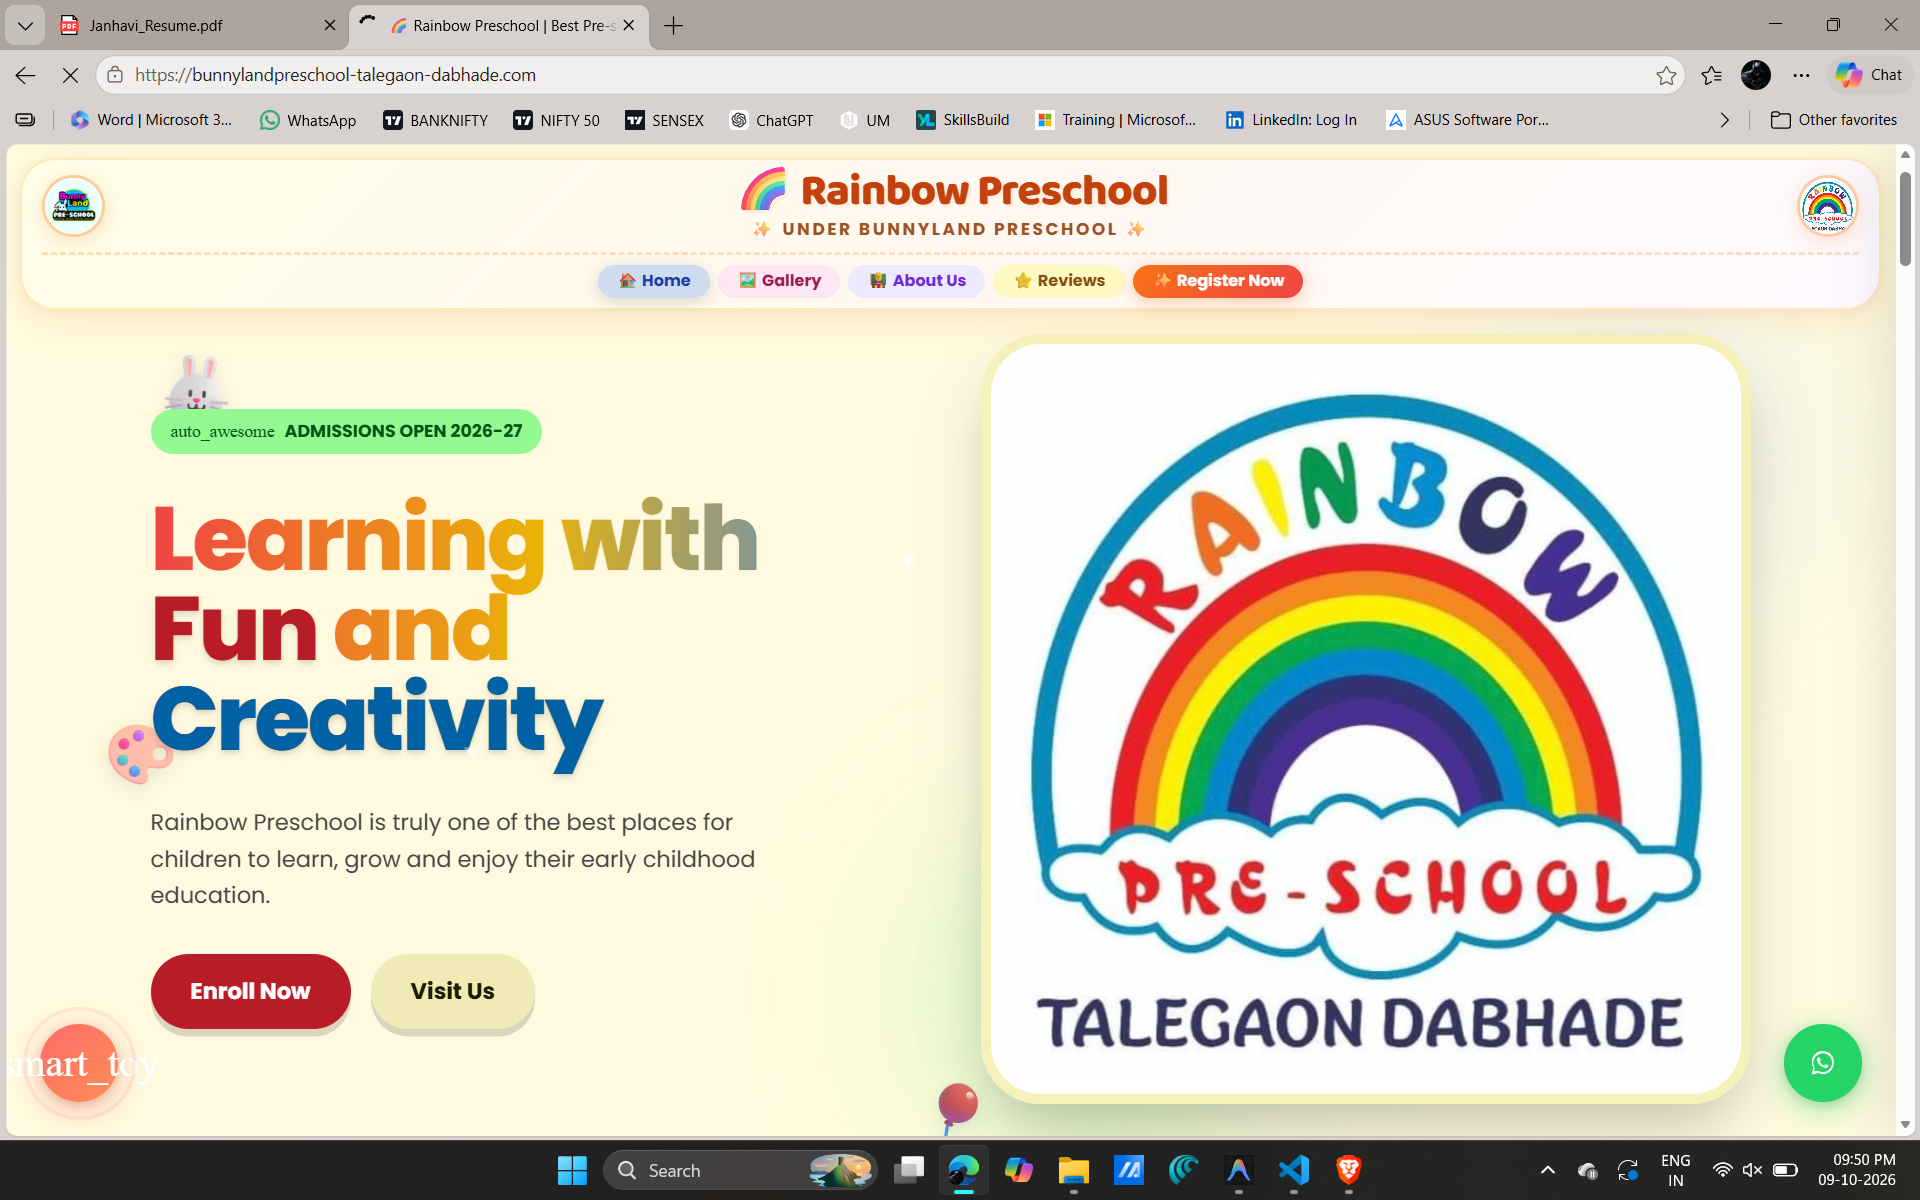This screenshot has width=1920, height=1200.
Task: Open File Explorer from taskbar
Action: (1073, 1170)
